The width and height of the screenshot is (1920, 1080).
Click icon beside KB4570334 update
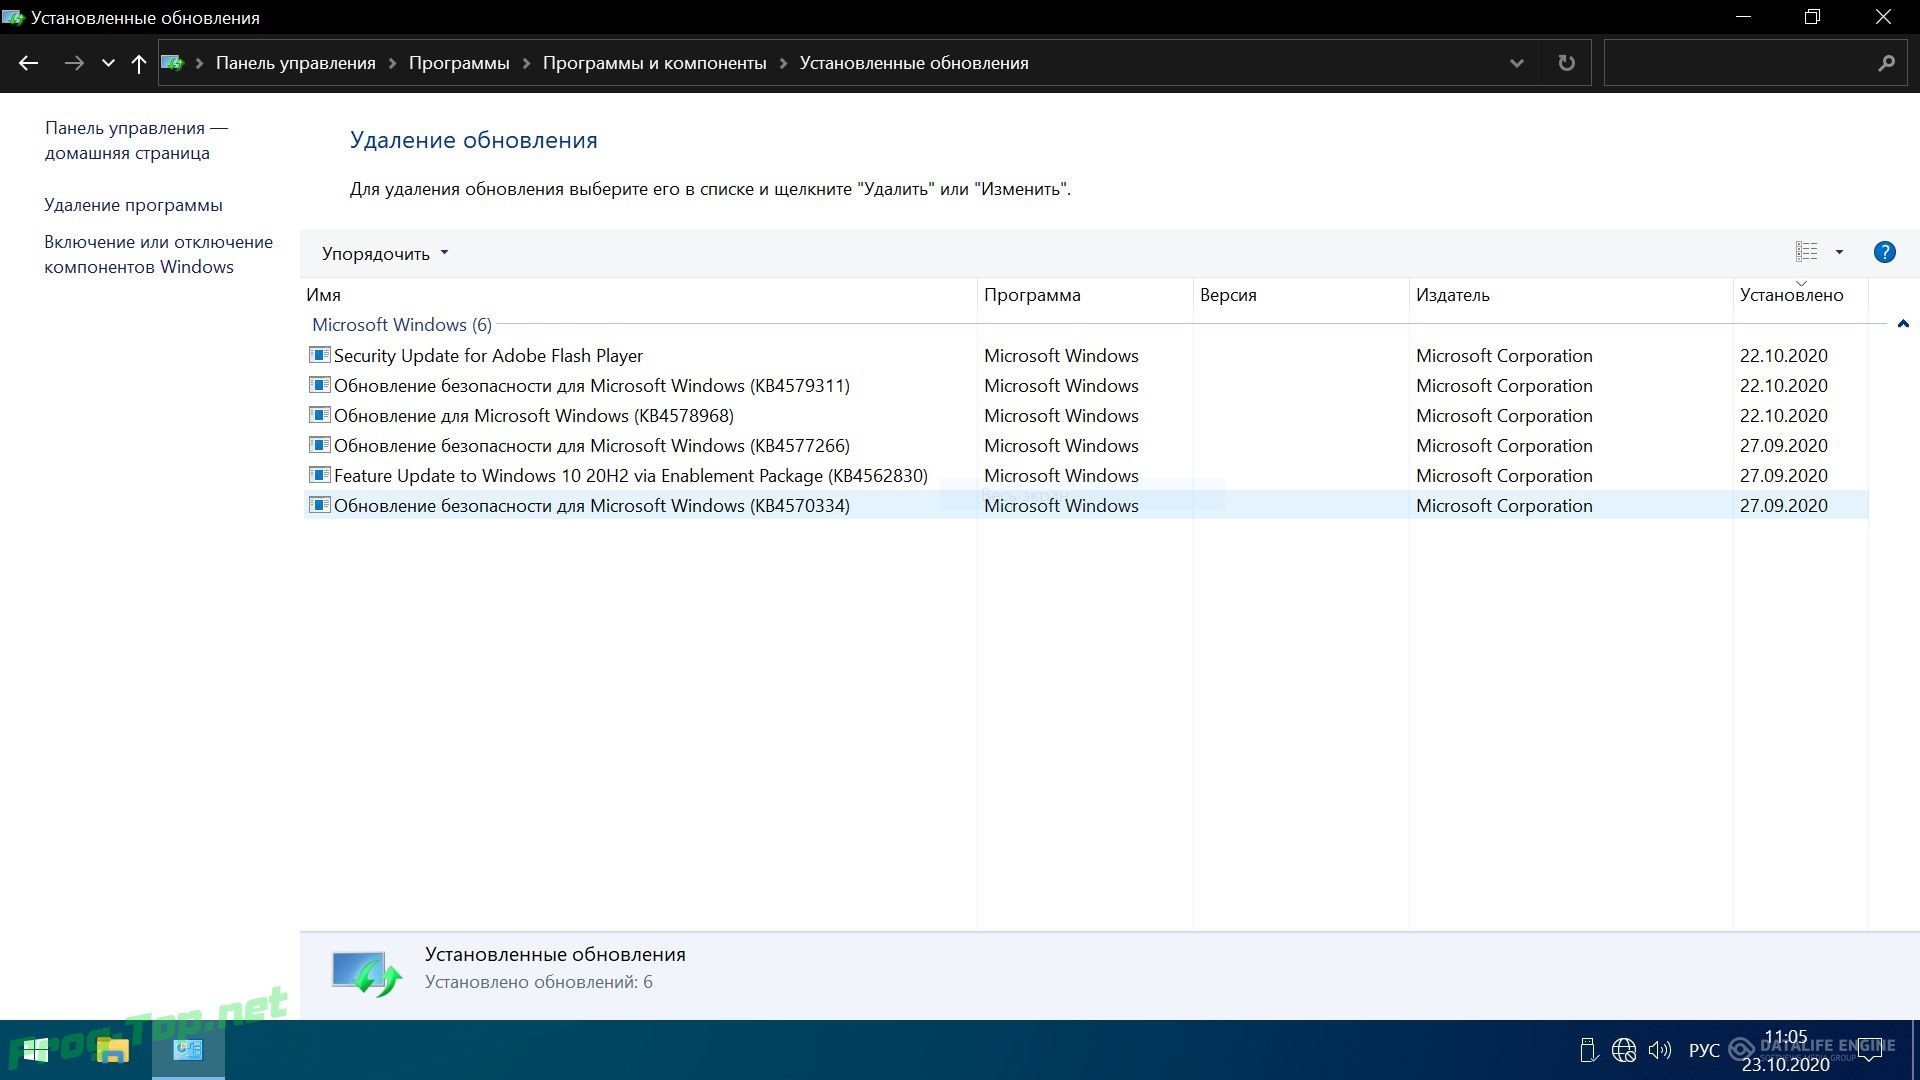319,505
